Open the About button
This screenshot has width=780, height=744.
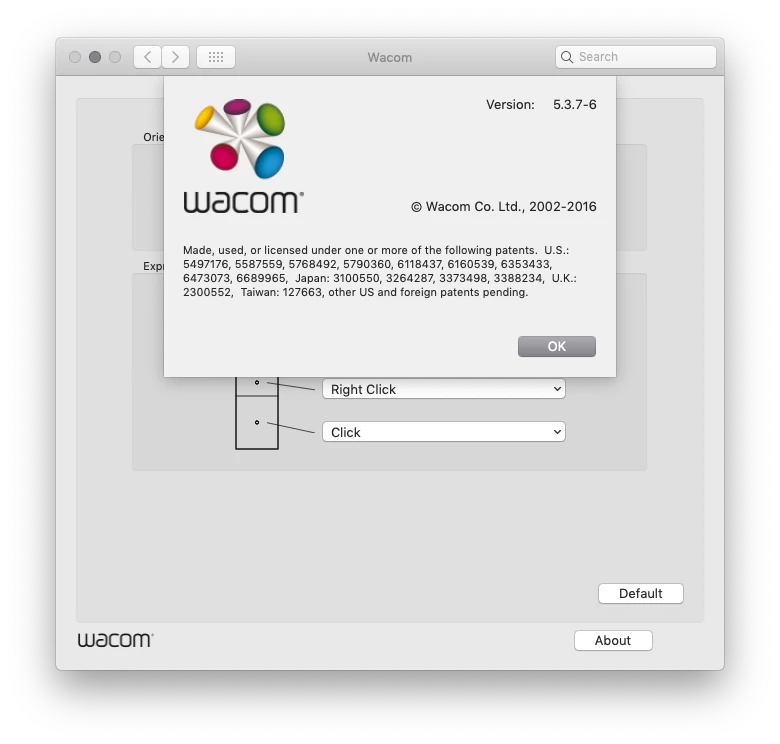pyautogui.click(x=613, y=640)
